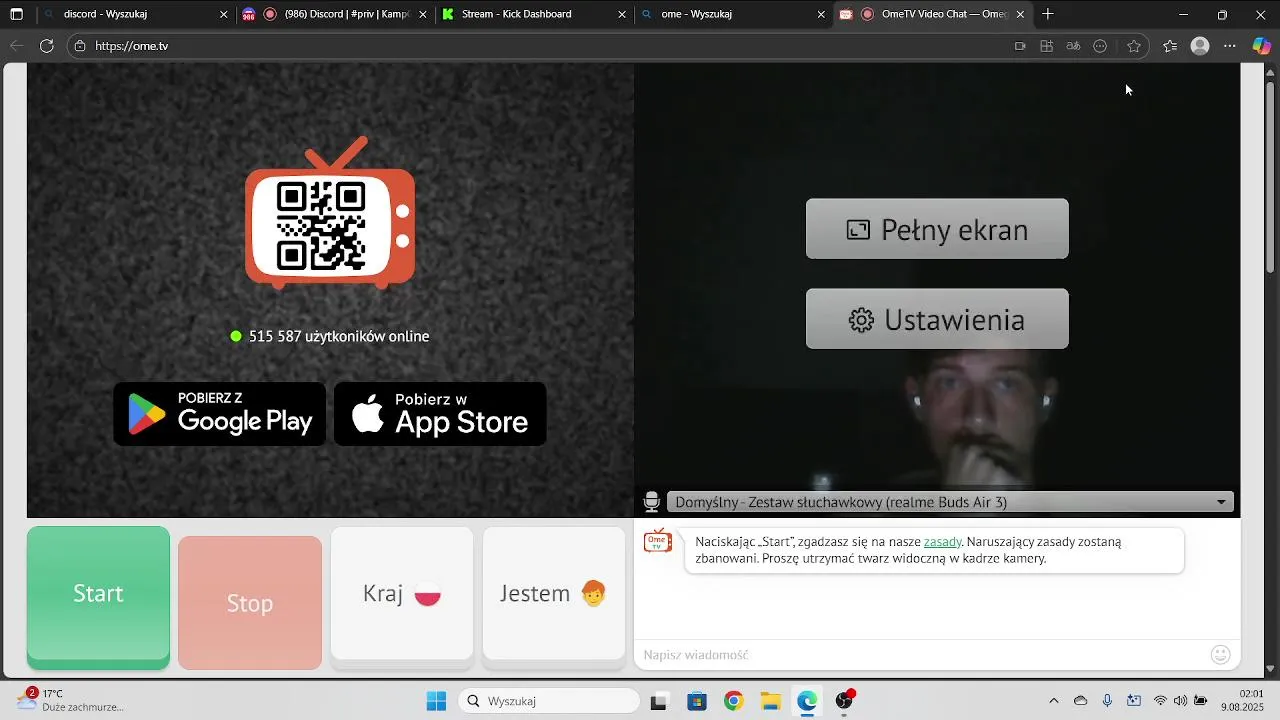
Task: Click the OmeTV avatar icon in chat
Action: pyautogui.click(x=657, y=541)
